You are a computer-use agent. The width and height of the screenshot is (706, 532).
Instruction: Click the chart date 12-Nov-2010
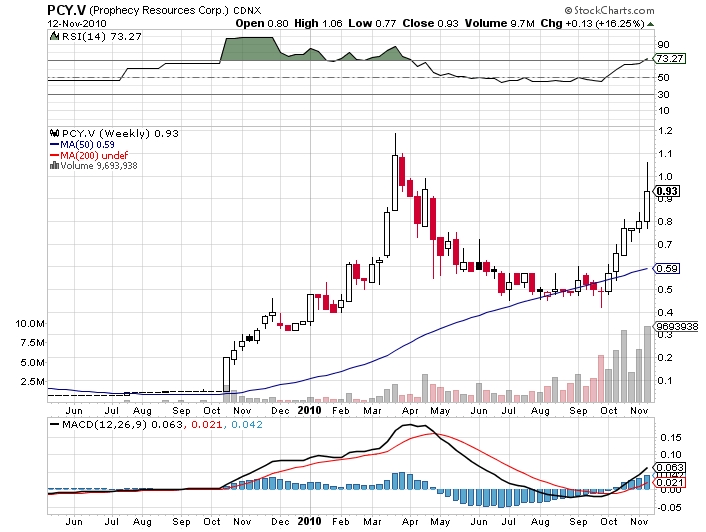[x=77, y=23]
